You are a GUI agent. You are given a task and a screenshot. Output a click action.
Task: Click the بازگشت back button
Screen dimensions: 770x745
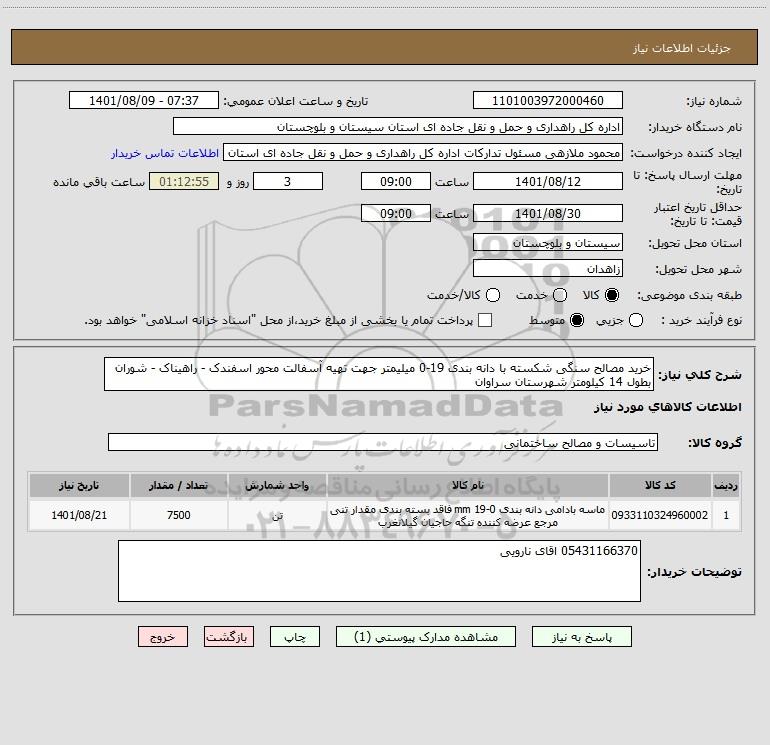pos(229,637)
